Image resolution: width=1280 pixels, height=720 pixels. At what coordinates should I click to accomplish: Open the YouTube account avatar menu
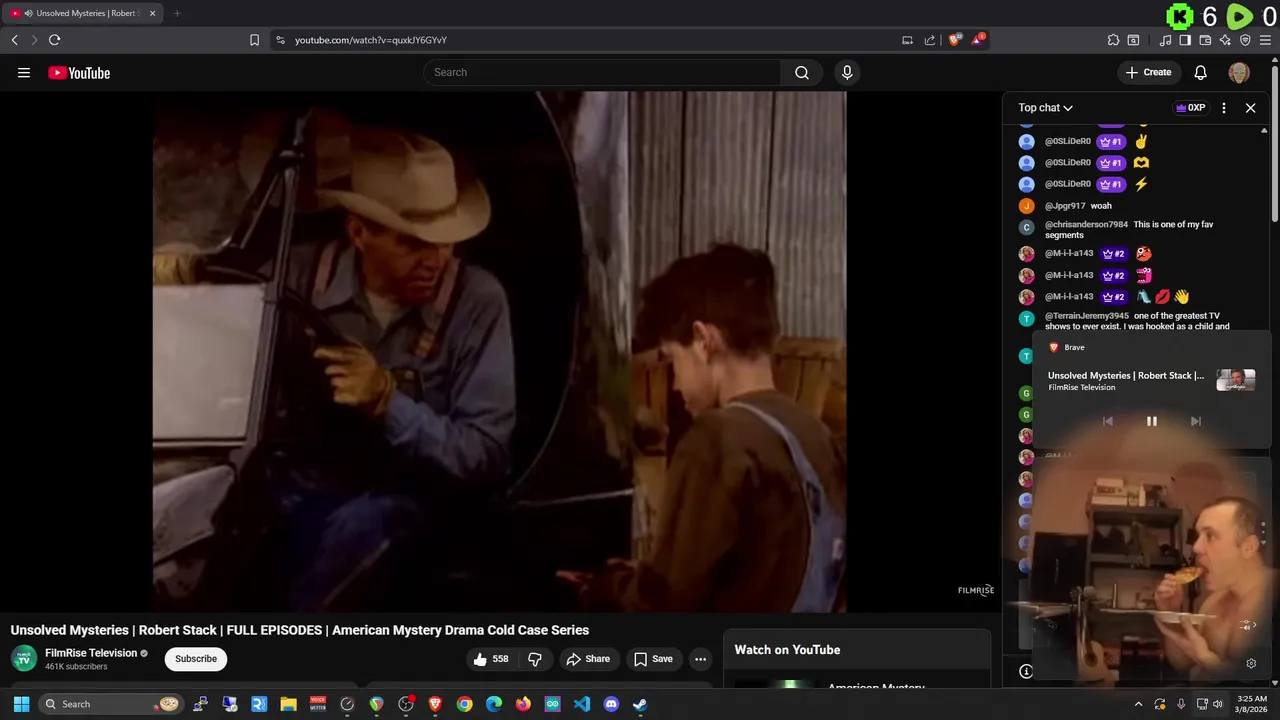pos(1239,73)
